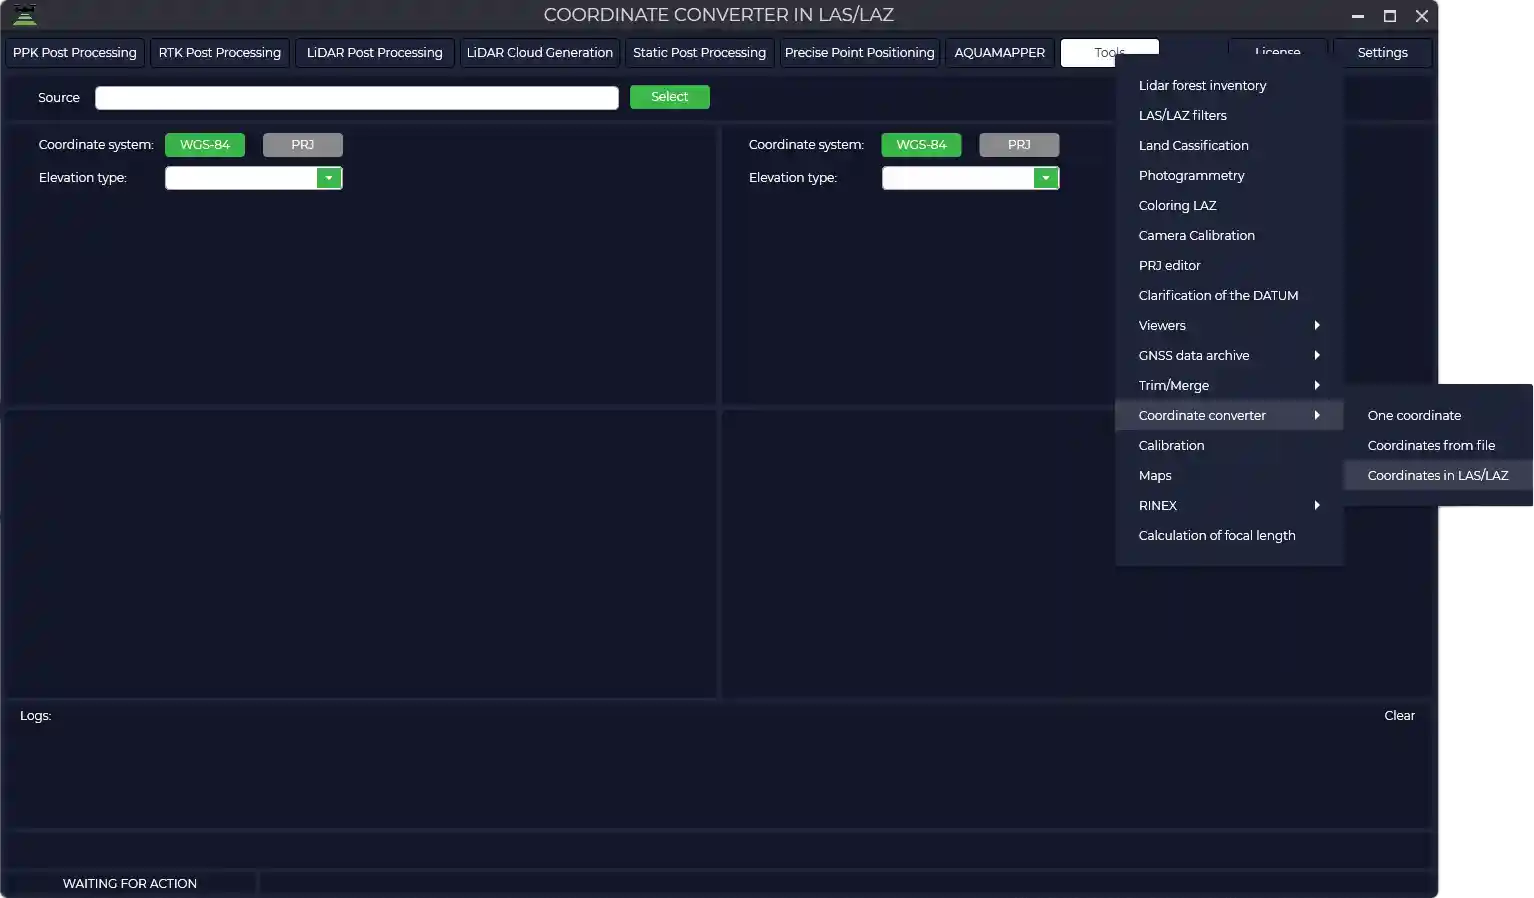Expand the Trim/Merge submenu

tap(1229, 386)
